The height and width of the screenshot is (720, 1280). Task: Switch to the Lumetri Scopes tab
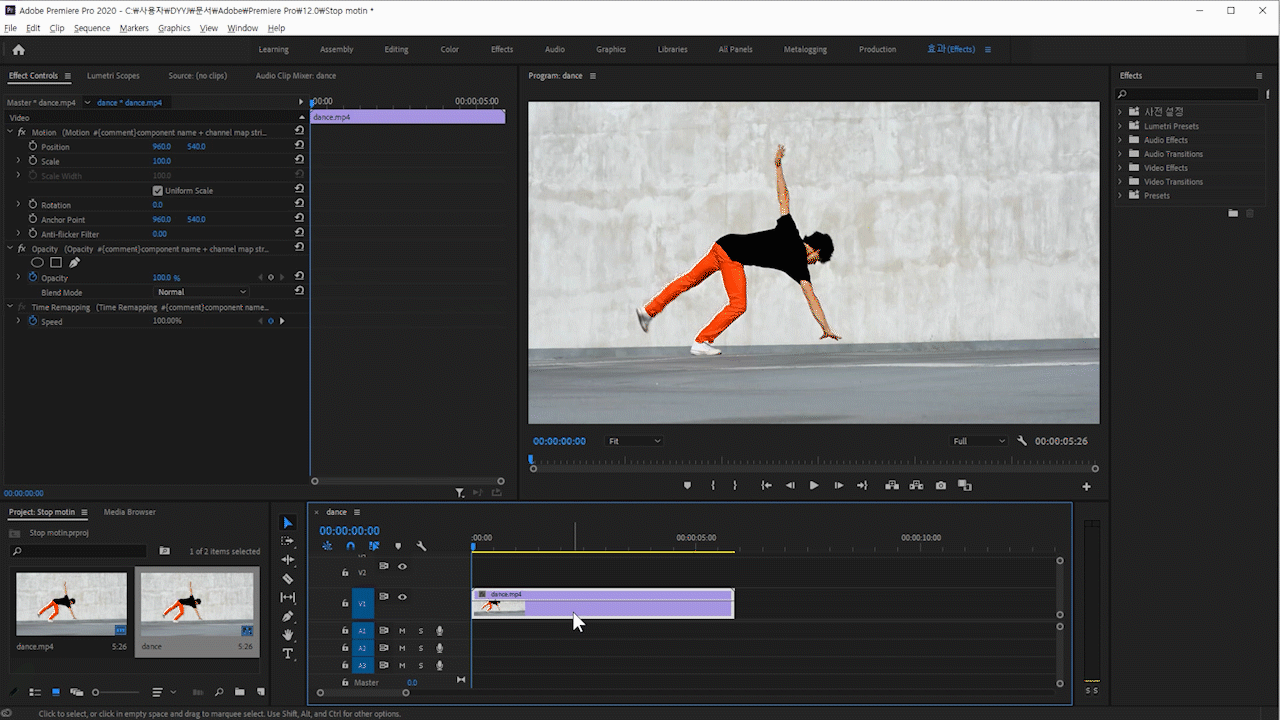coord(113,76)
